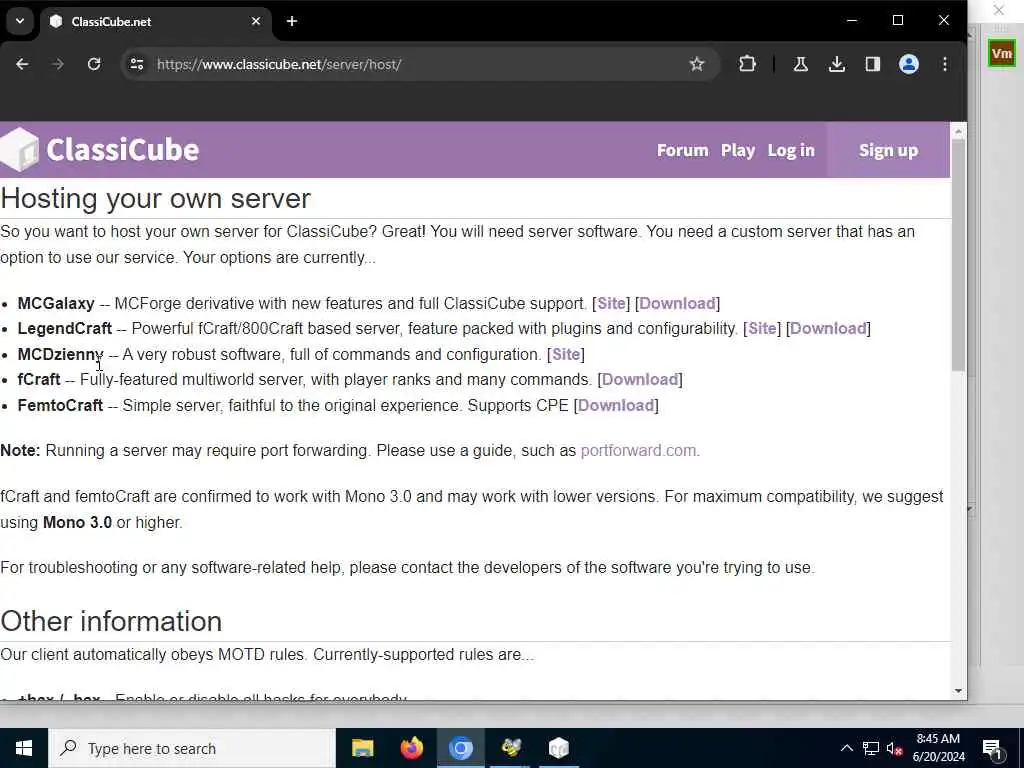Click the page scroll-down arrow
The image size is (1024, 768).
[x=958, y=690]
